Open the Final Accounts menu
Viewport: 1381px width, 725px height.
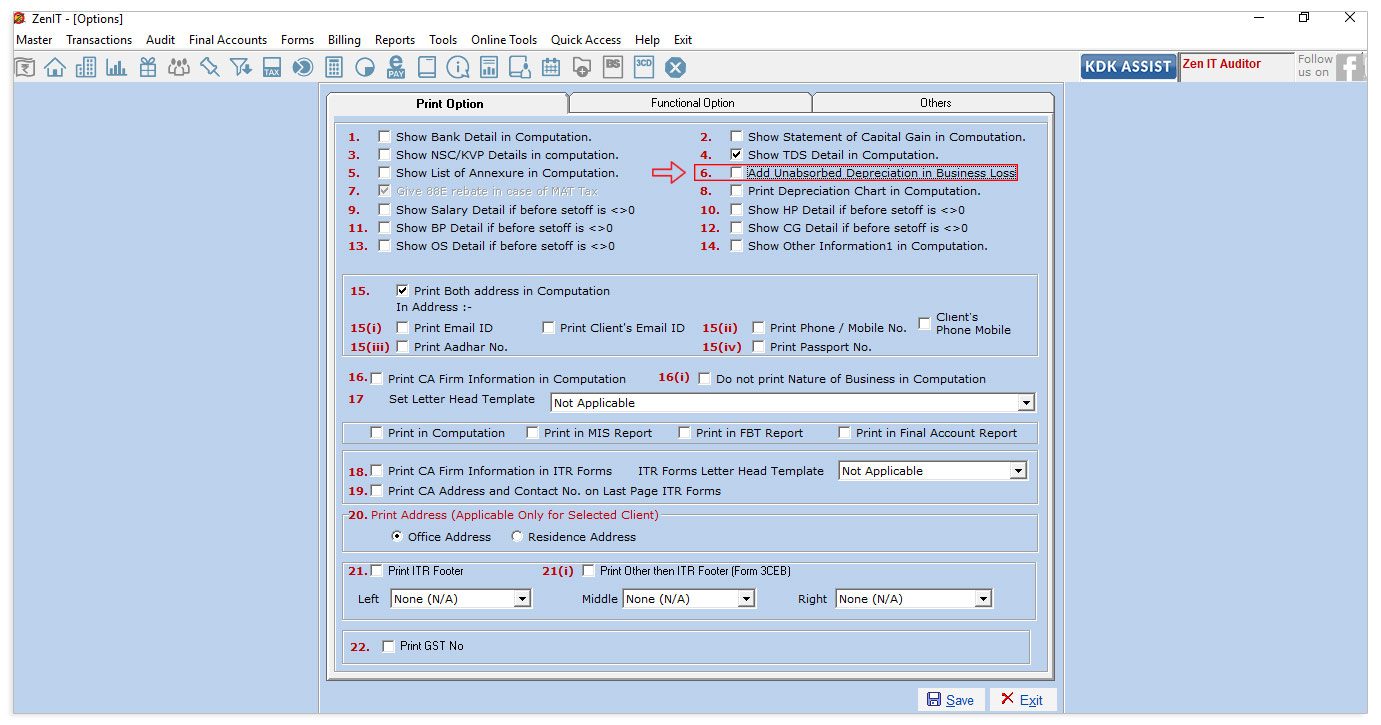(228, 40)
